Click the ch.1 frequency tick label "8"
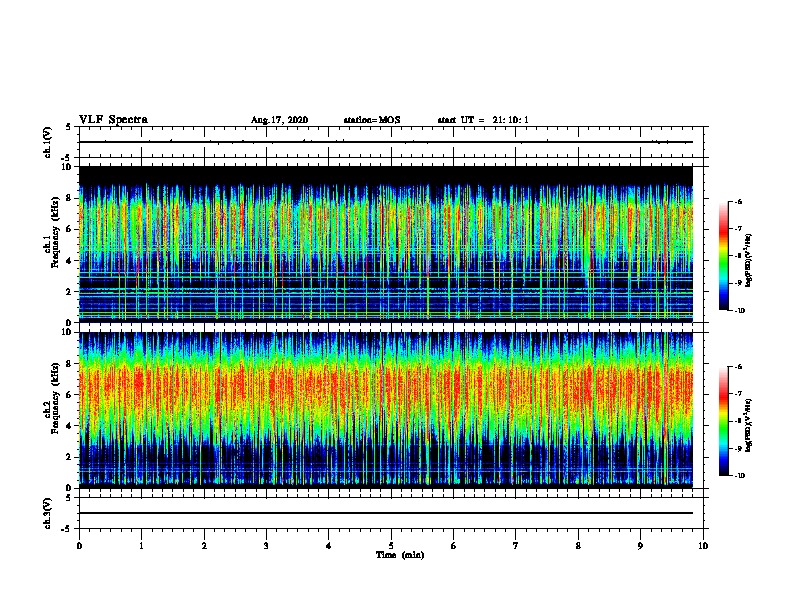This screenshot has width=792, height=612. pyautogui.click(x=70, y=198)
